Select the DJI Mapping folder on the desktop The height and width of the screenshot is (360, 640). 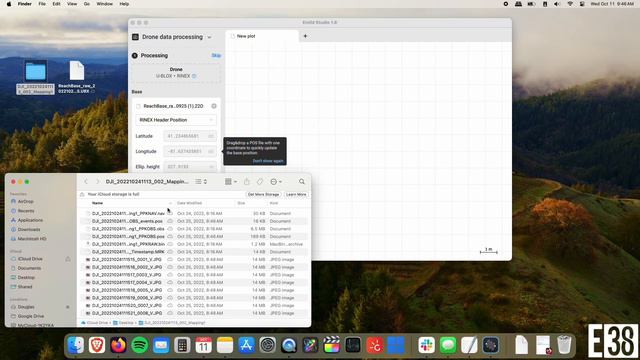pyautogui.click(x=36, y=78)
